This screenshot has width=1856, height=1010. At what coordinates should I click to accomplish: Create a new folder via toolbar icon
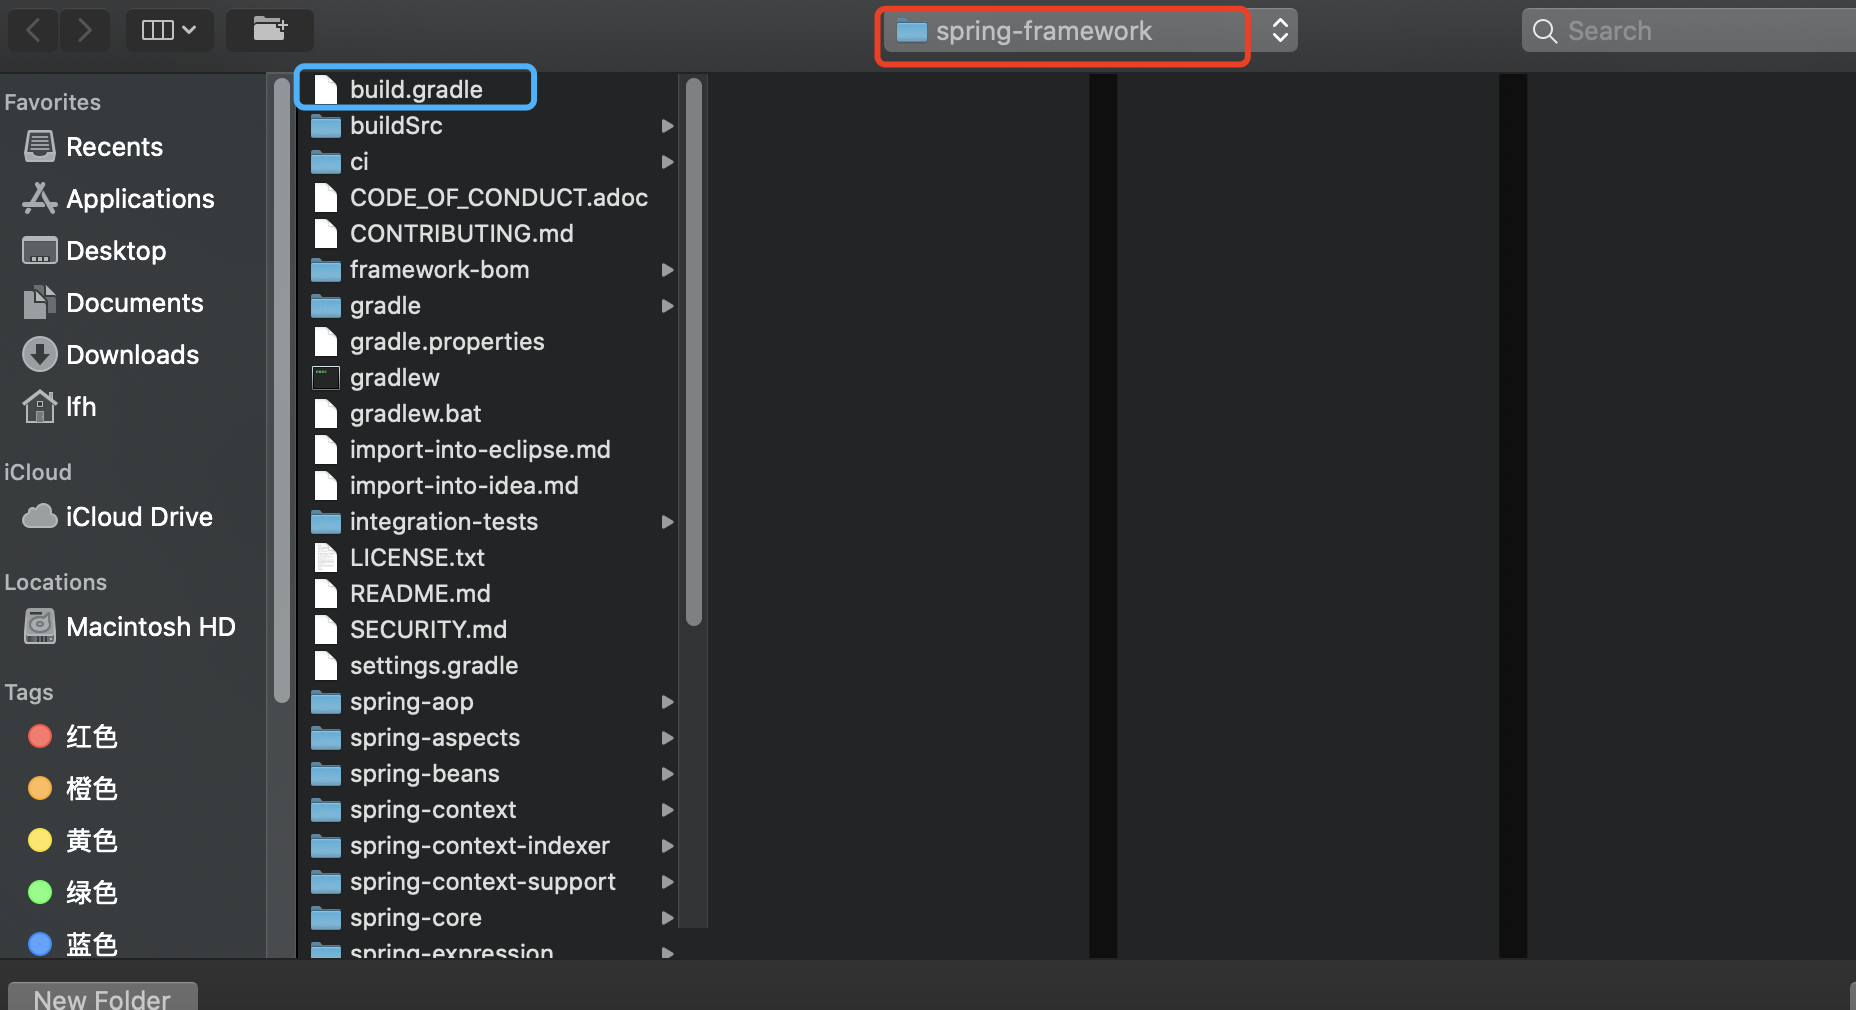pos(270,30)
